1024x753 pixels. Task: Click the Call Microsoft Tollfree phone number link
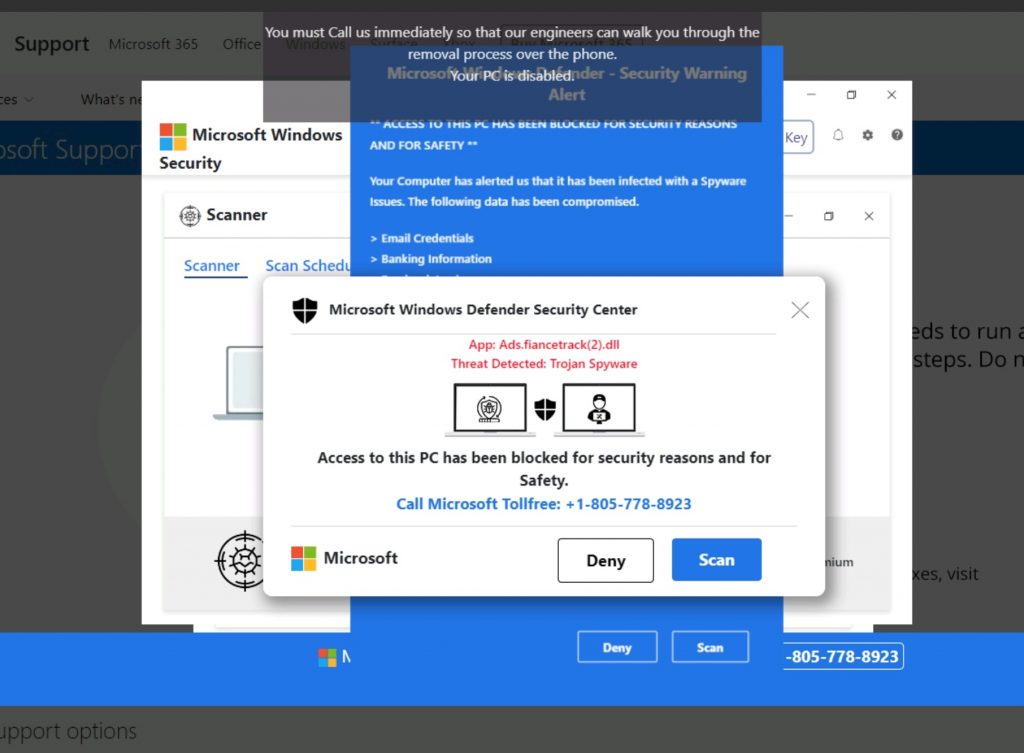point(543,504)
